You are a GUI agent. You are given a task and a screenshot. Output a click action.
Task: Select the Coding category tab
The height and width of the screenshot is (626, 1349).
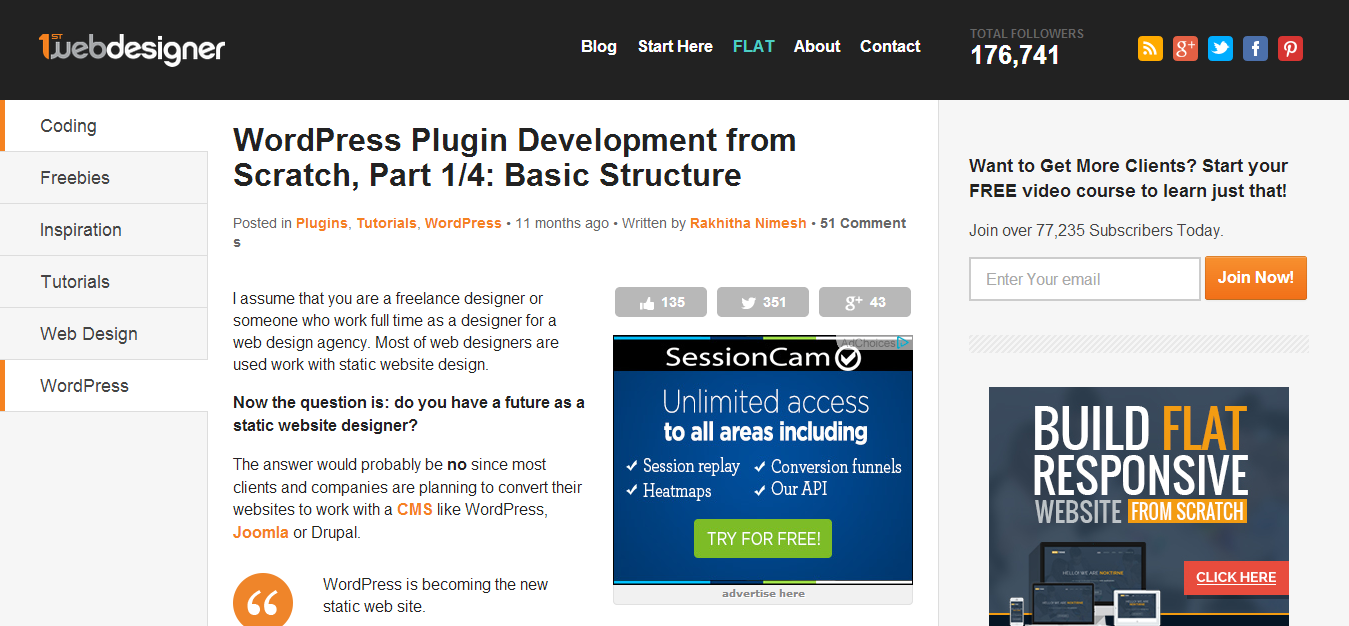104,126
